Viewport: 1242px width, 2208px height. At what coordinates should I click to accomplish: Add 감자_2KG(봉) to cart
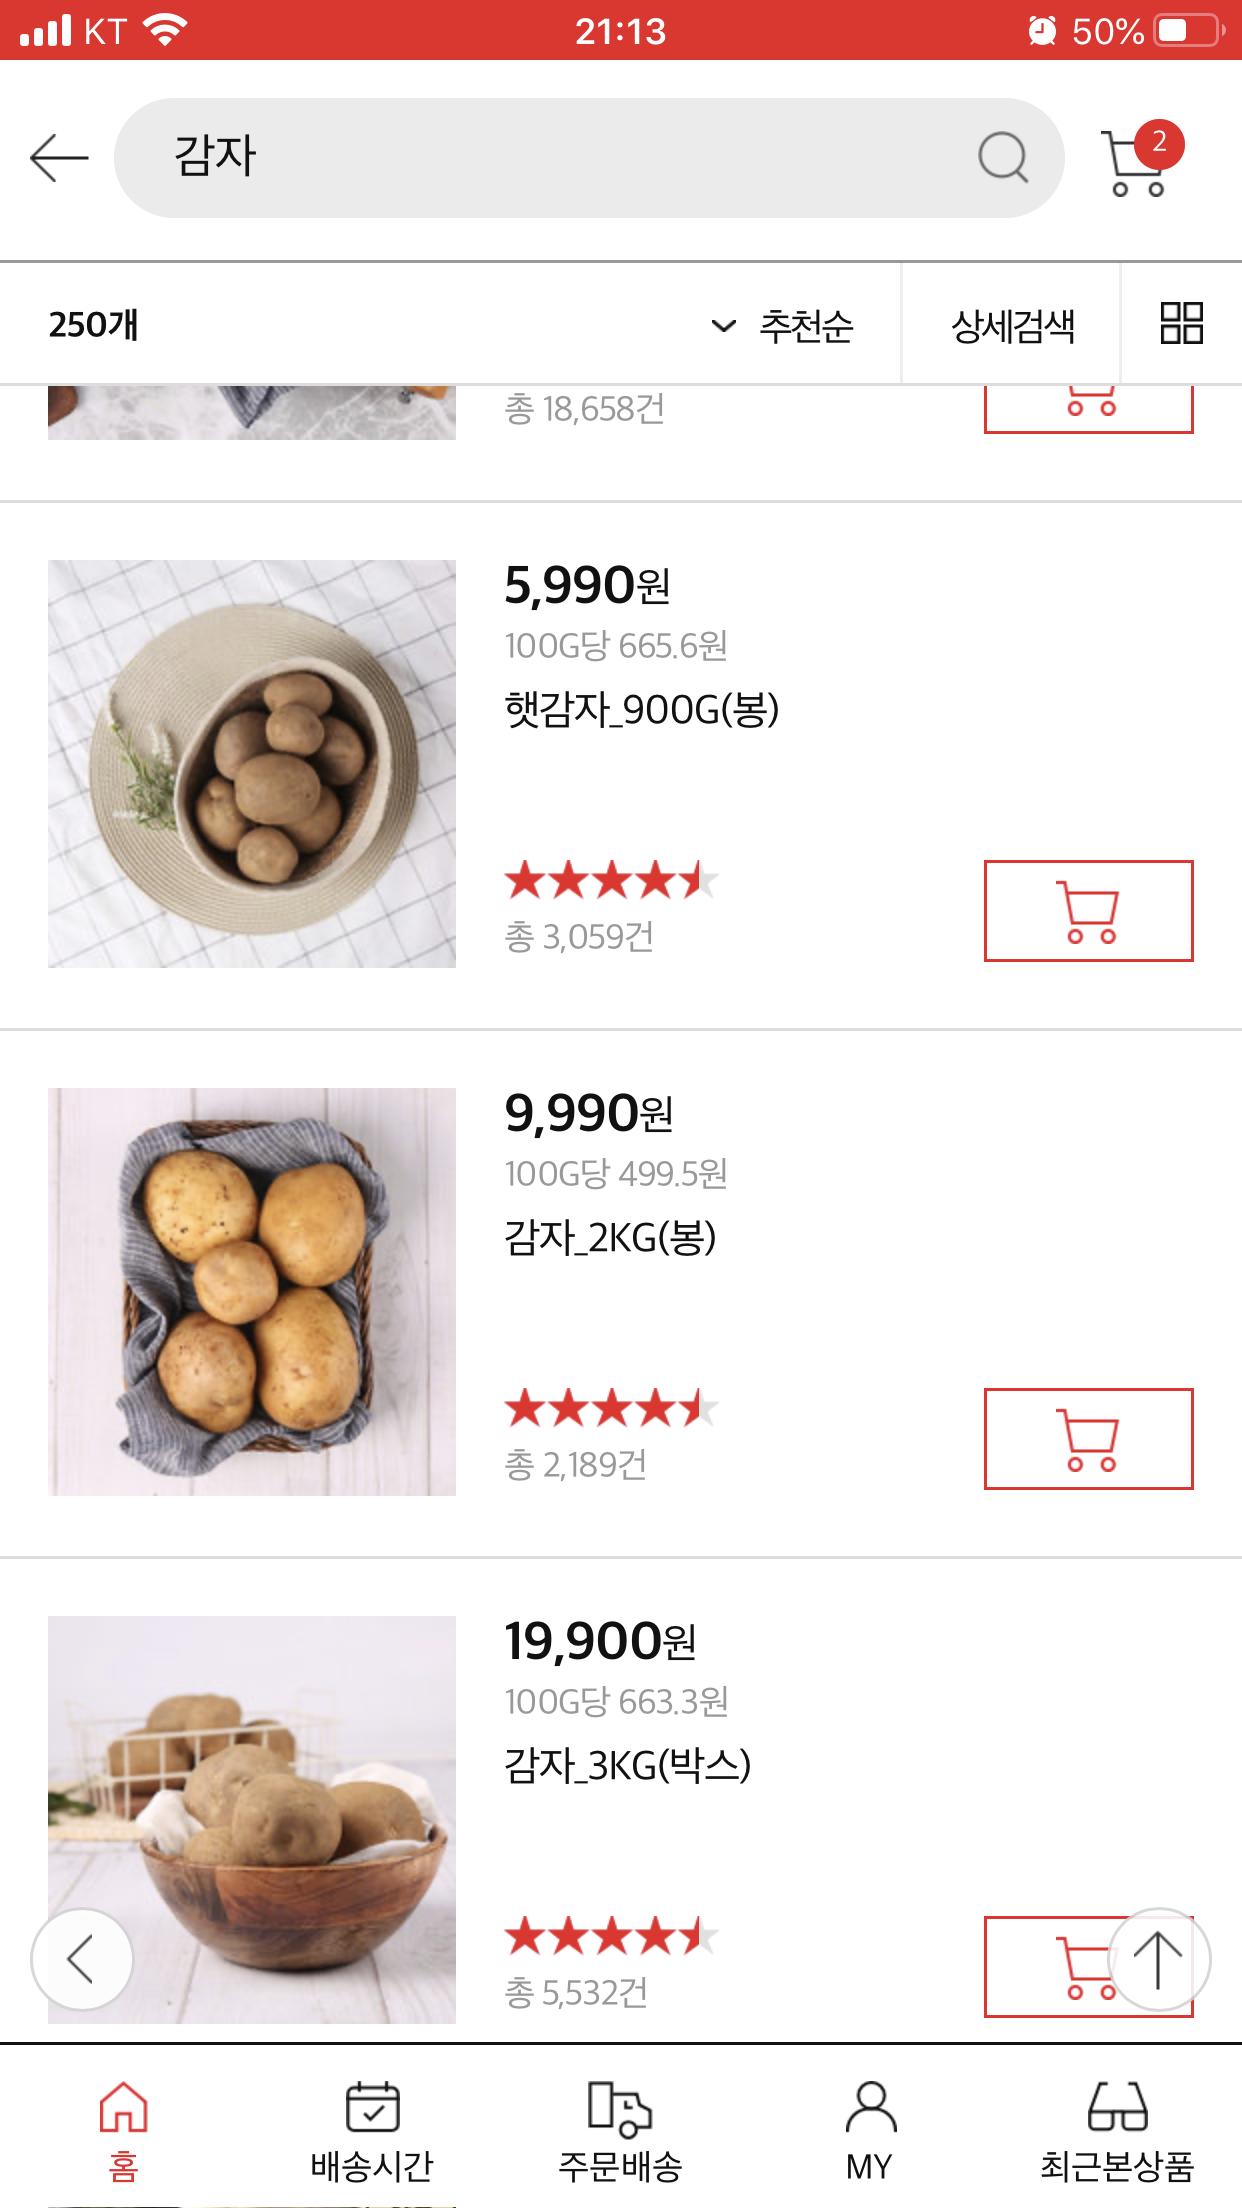click(1088, 1438)
